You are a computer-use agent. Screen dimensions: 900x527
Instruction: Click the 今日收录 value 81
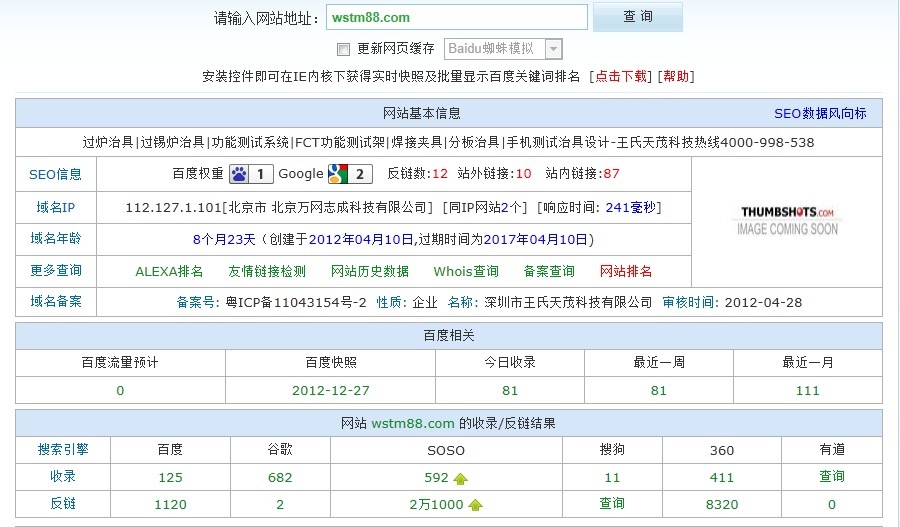click(510, 391)
